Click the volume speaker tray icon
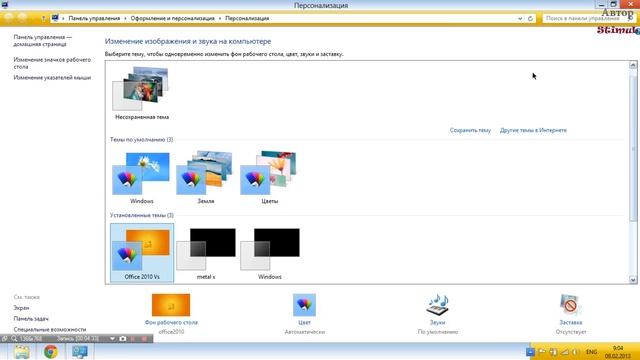This screenshot has width=640, height=360. [575, 352]
